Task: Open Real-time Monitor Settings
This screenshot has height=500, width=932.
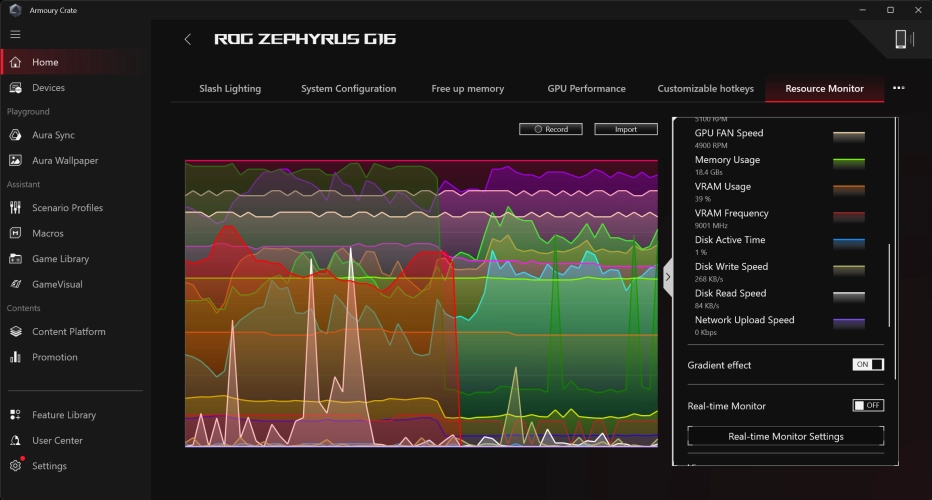Action: pos(785,436)
